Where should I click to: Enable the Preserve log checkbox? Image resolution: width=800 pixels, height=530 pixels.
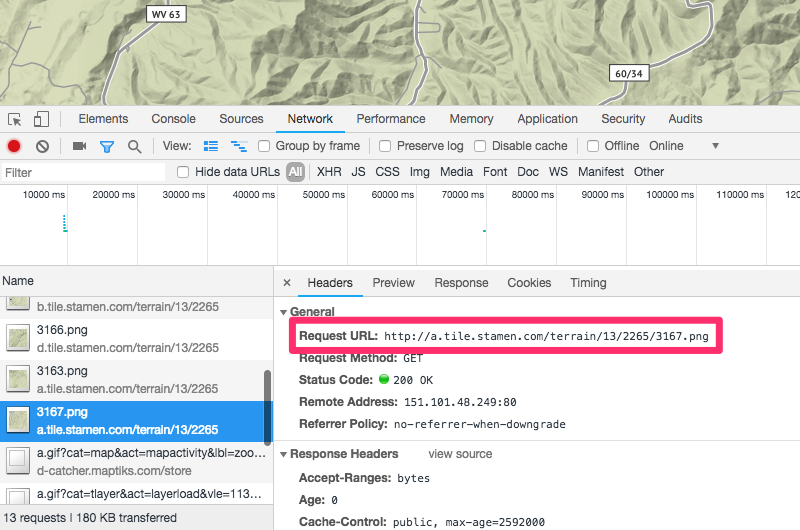click(386, 146)
